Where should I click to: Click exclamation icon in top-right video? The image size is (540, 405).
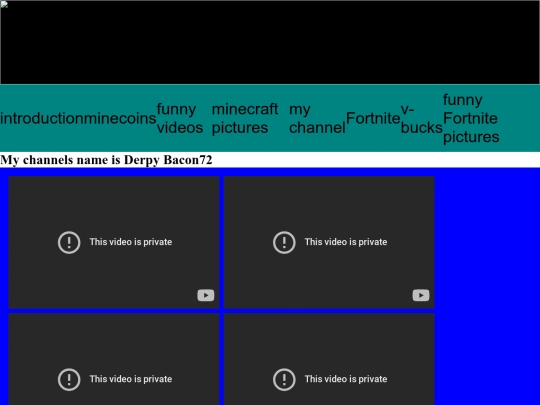(284, 242)
